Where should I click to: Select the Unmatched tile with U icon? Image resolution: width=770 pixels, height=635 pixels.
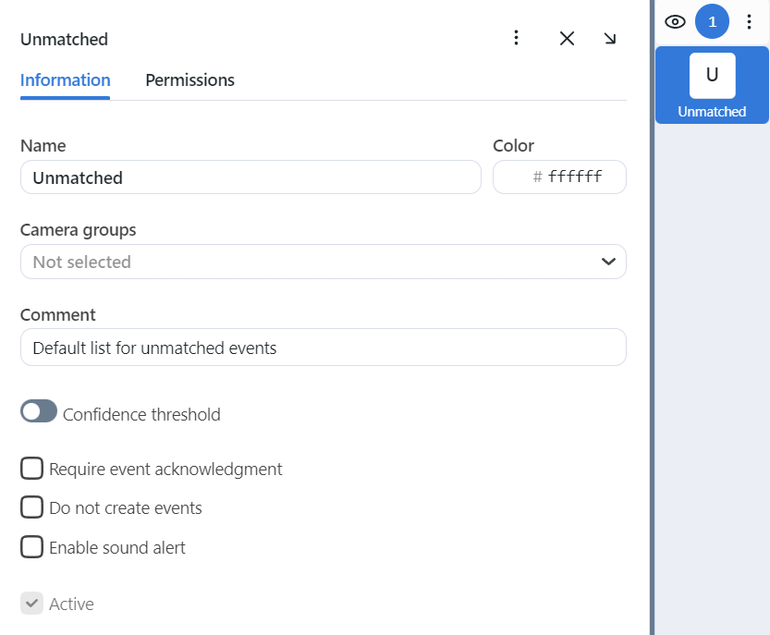coord(712,87)
